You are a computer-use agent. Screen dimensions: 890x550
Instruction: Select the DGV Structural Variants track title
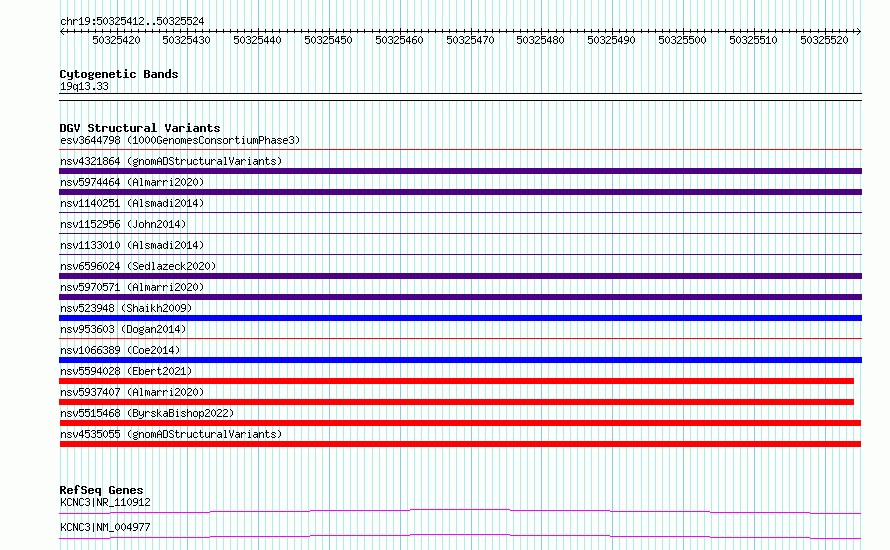click(x=140, y=128)
